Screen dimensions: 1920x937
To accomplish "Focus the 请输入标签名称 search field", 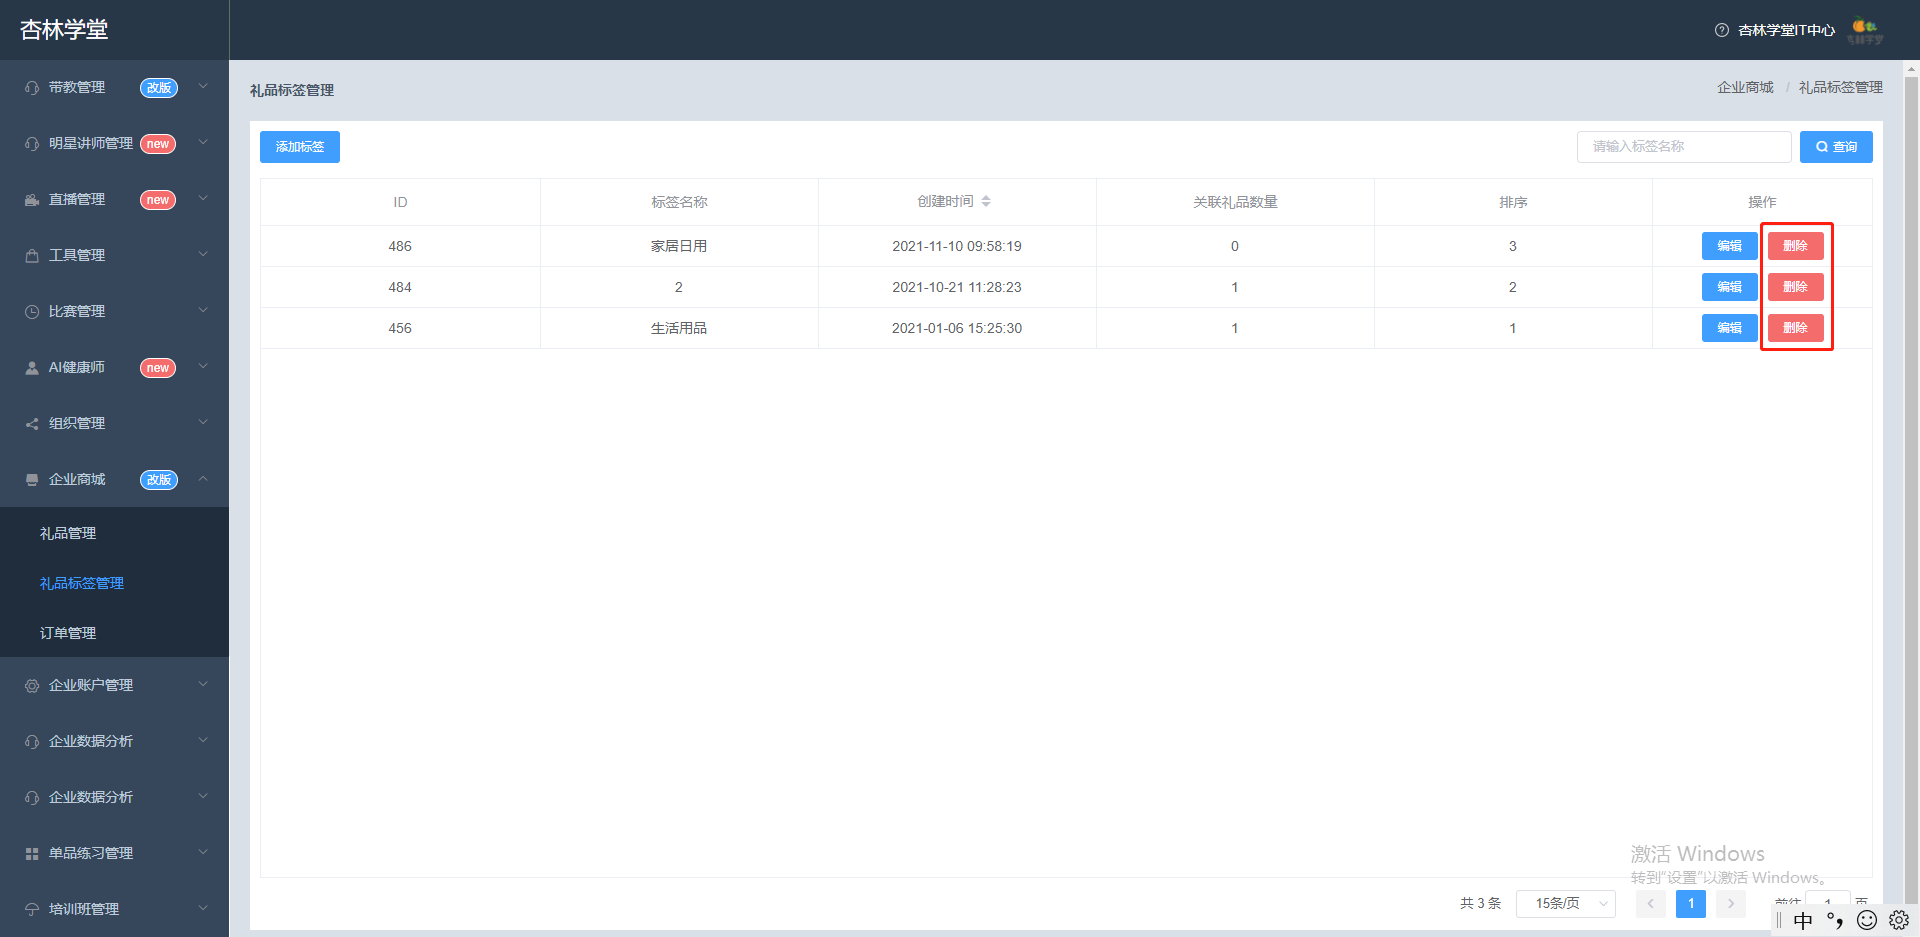I will tap(1684, 147).
